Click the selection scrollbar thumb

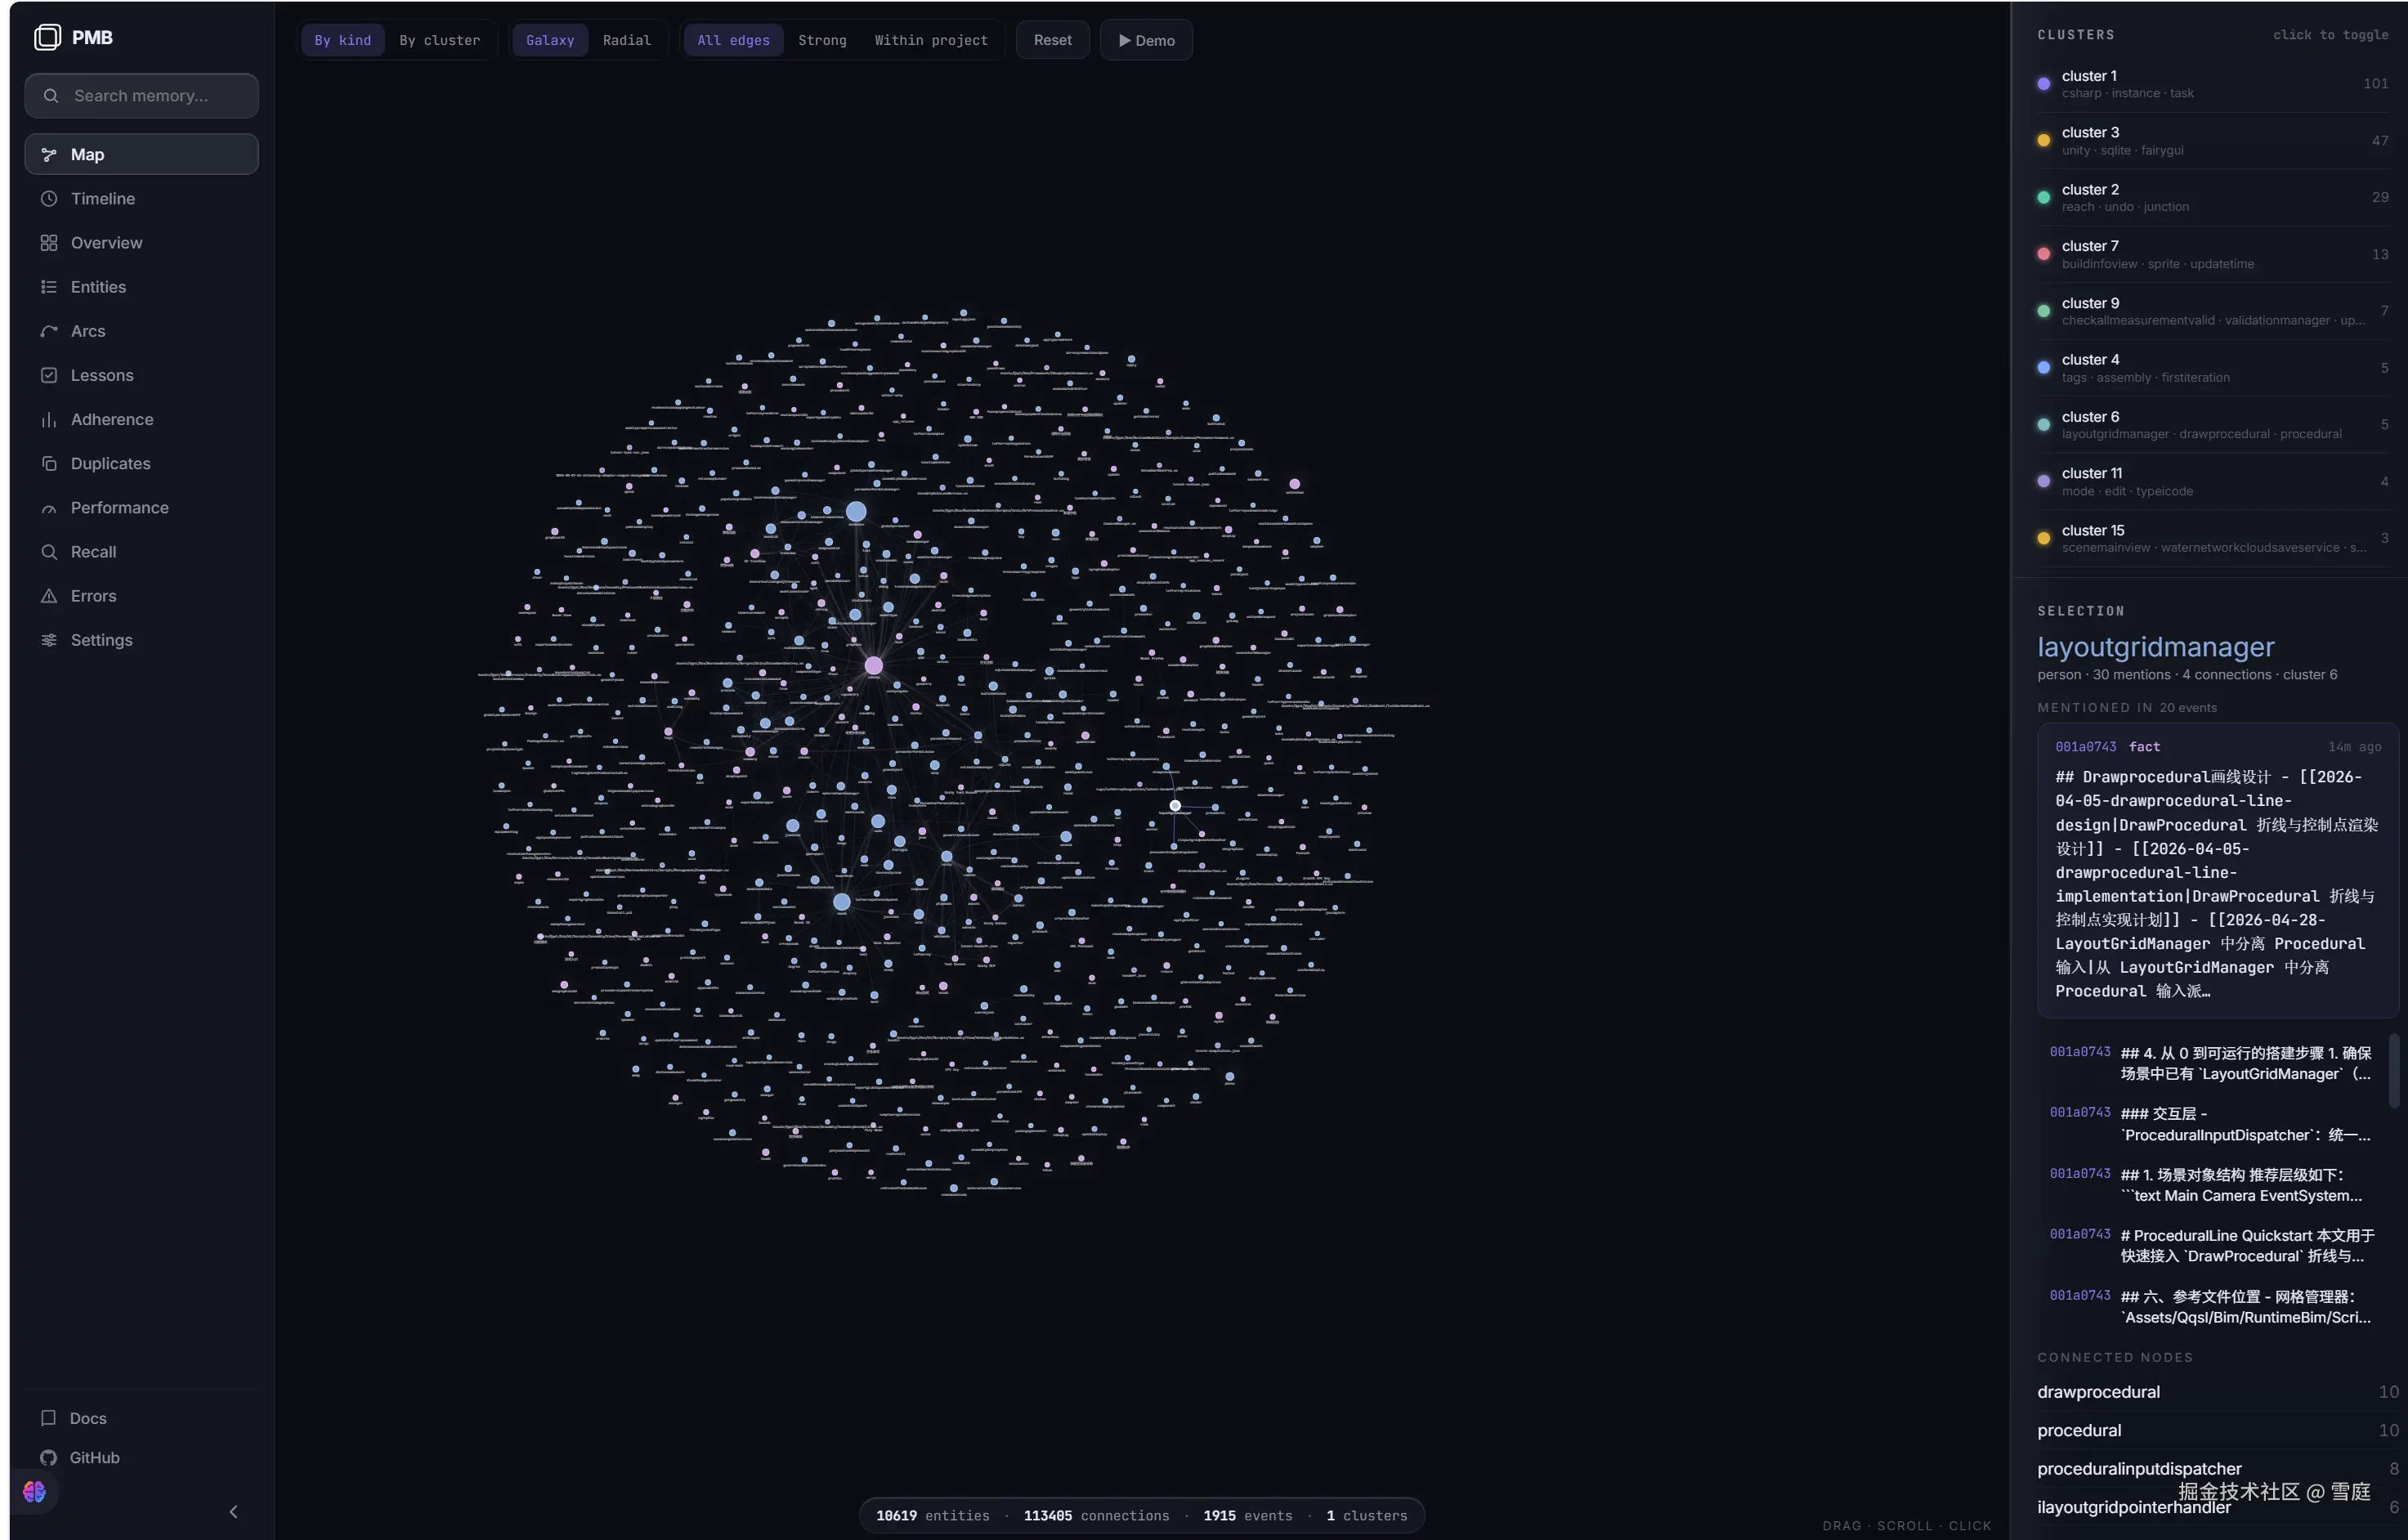pos(2394,1071)
